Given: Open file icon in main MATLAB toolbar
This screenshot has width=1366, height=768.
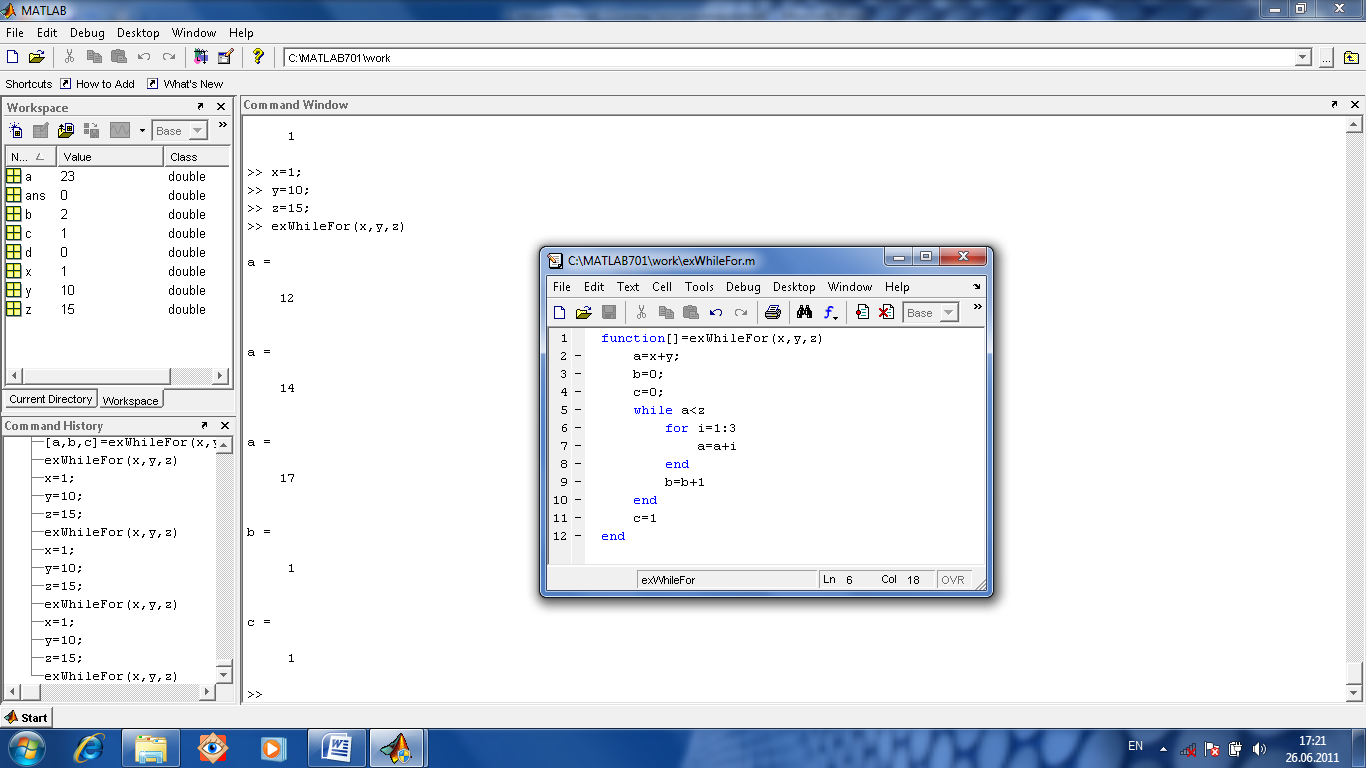Looking at the screenshot, I should (37, 57).
